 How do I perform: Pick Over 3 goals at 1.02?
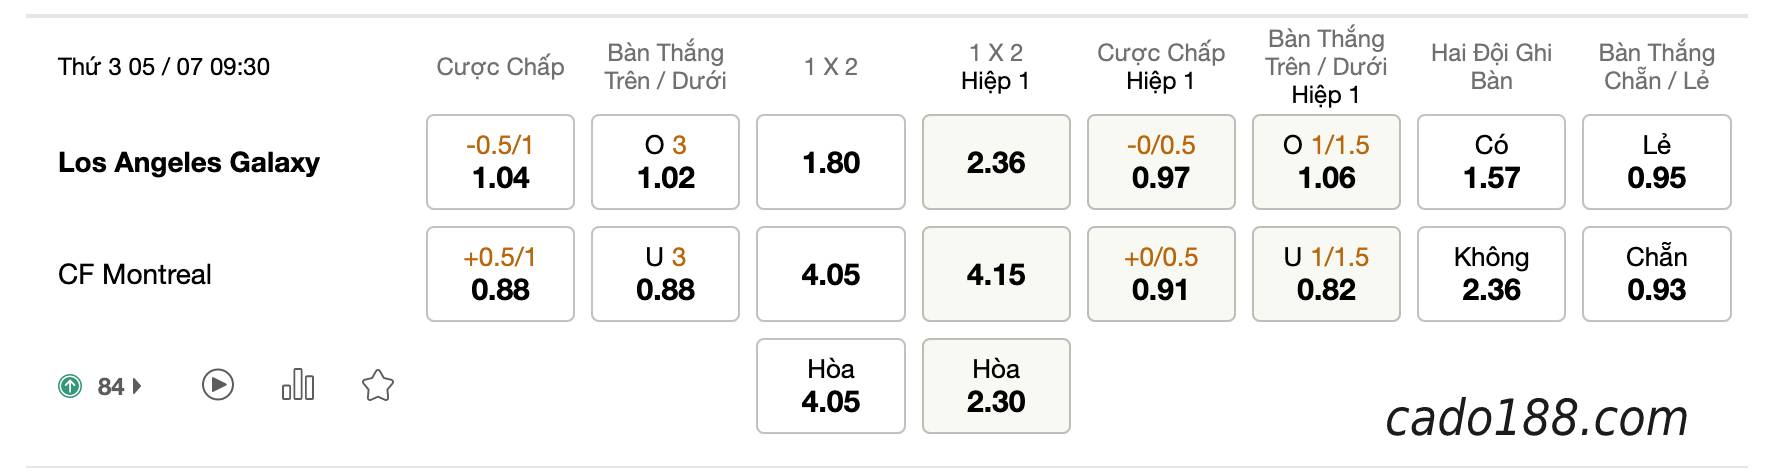point(666,162)
